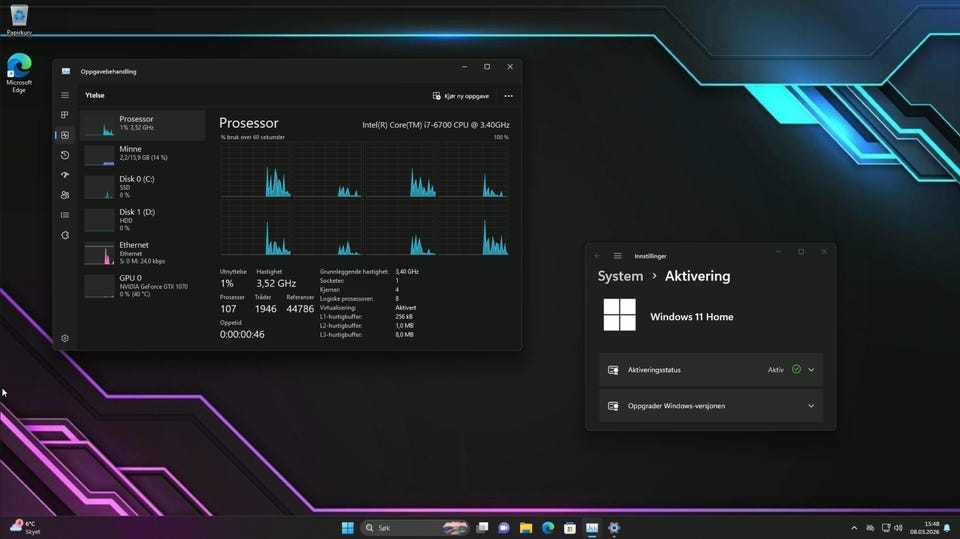Screen dimensions: 960x539
Task: Open Startup apps in Task Manager sidebar
Action: pyautogui.click(x=65, y=175)
